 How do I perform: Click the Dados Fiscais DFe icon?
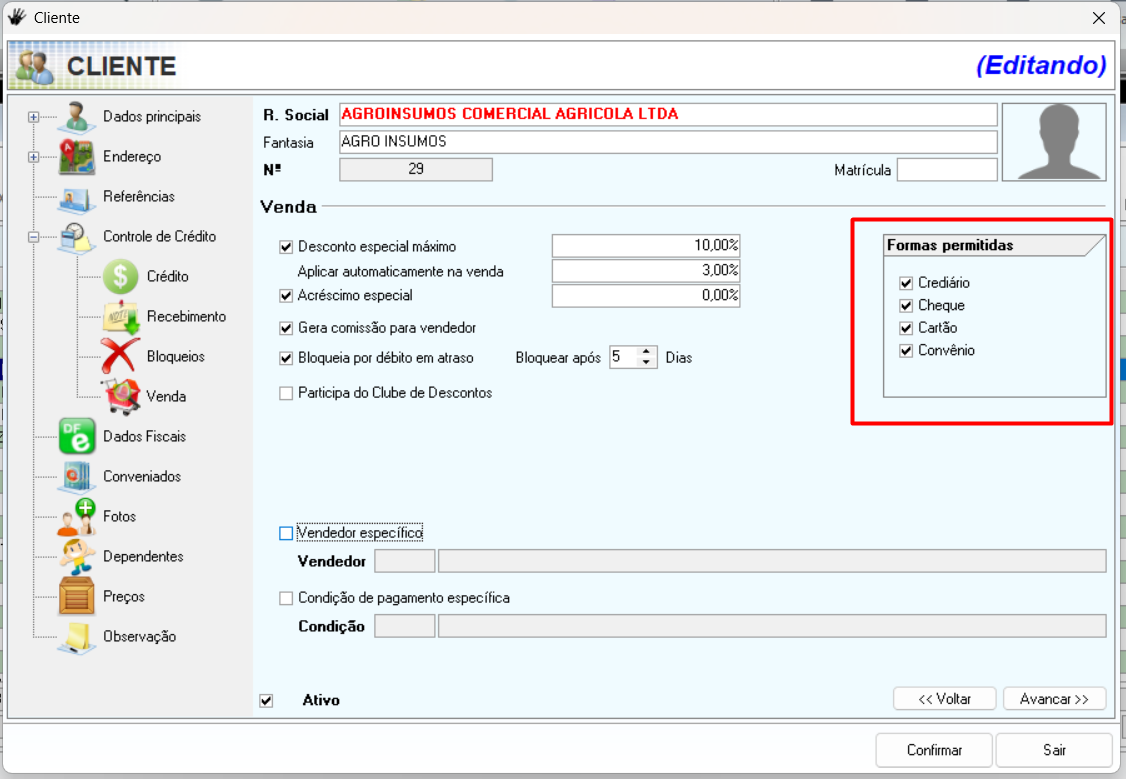[77, 437]
